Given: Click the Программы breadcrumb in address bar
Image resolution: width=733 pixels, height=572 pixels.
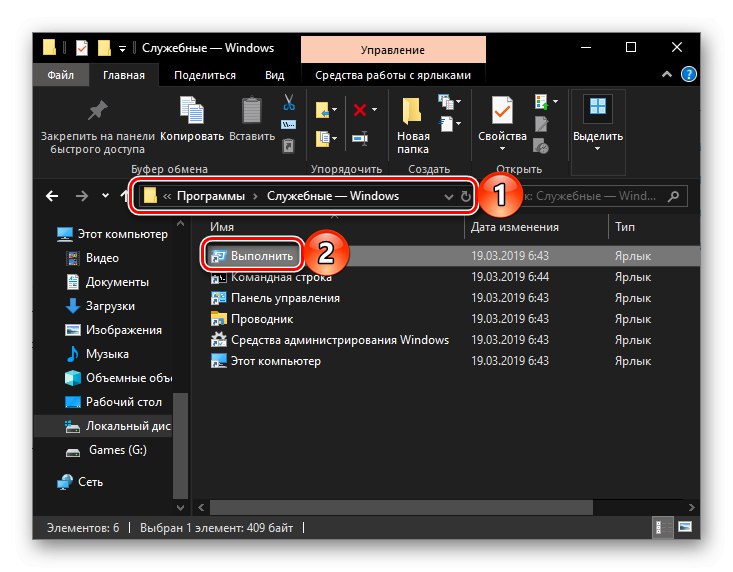Looking at the screenshot, I should pos(211,196).
